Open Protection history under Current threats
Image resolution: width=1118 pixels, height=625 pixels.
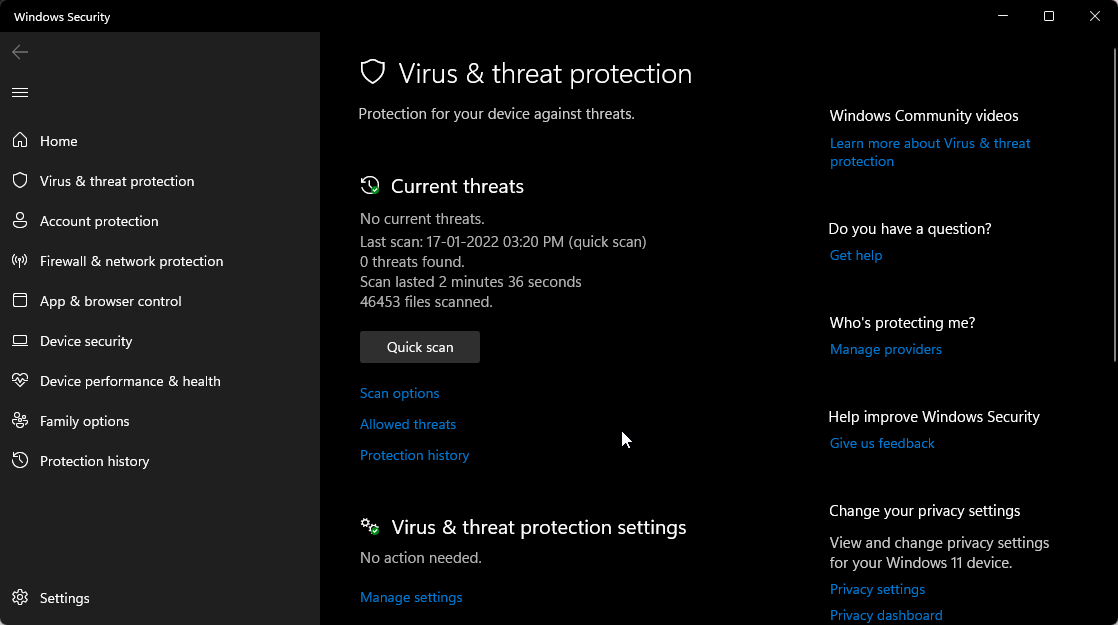[x=414, y=455]
